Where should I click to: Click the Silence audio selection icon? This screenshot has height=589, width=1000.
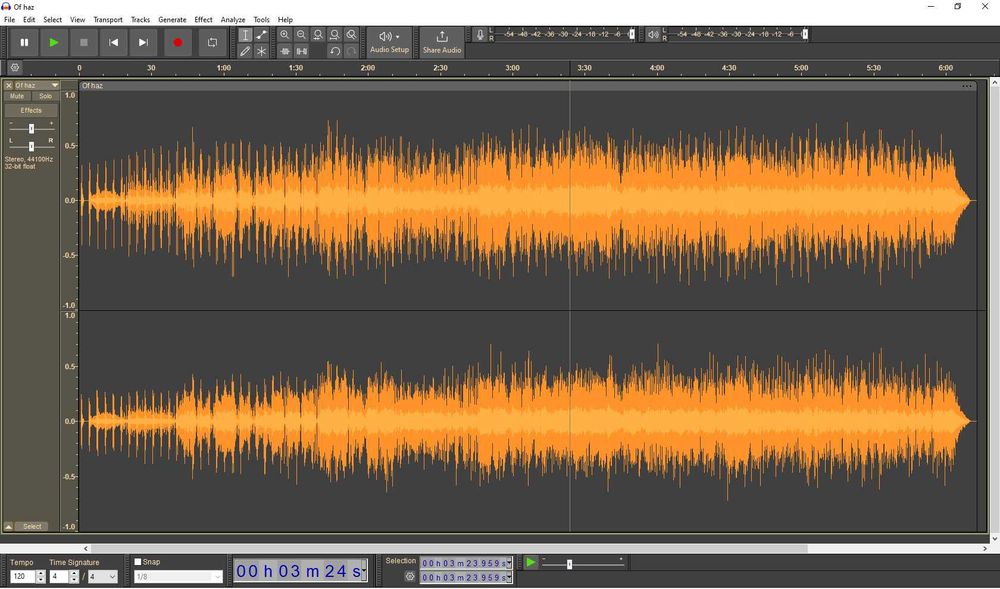point(302,51)
